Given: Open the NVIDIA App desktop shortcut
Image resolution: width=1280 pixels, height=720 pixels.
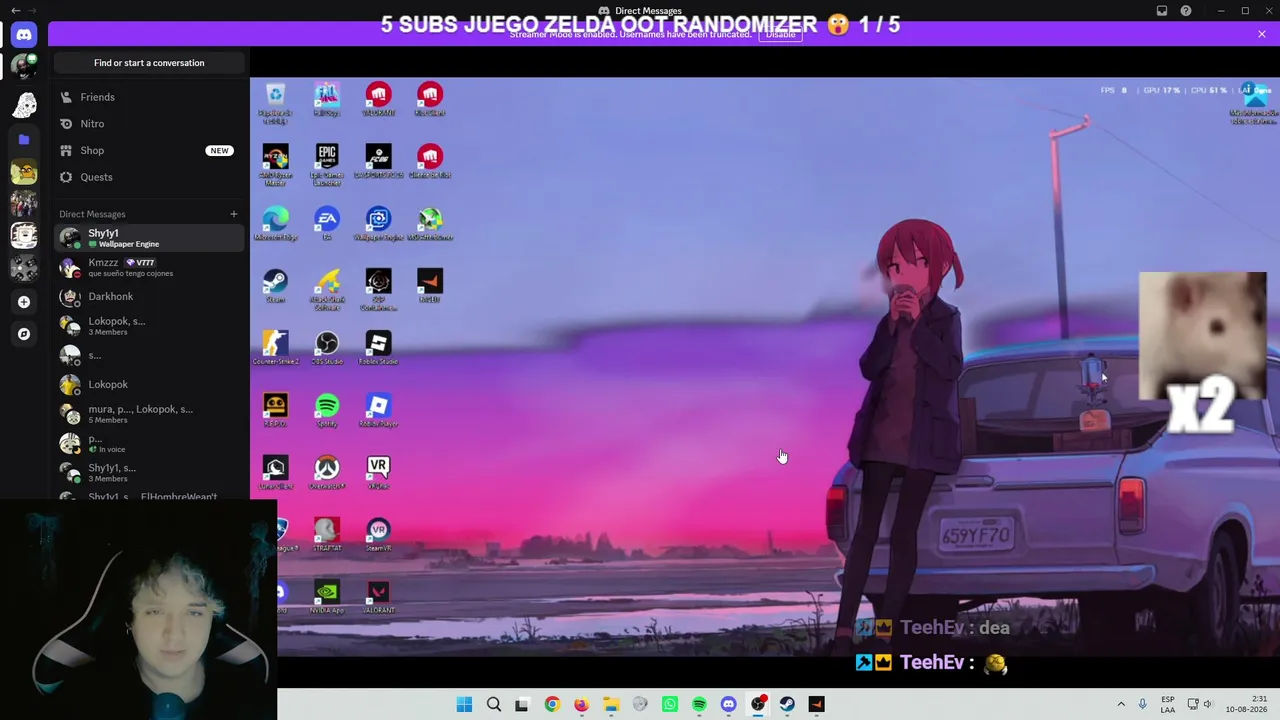Looking at the screenshot, I should [x=327, y=596].
